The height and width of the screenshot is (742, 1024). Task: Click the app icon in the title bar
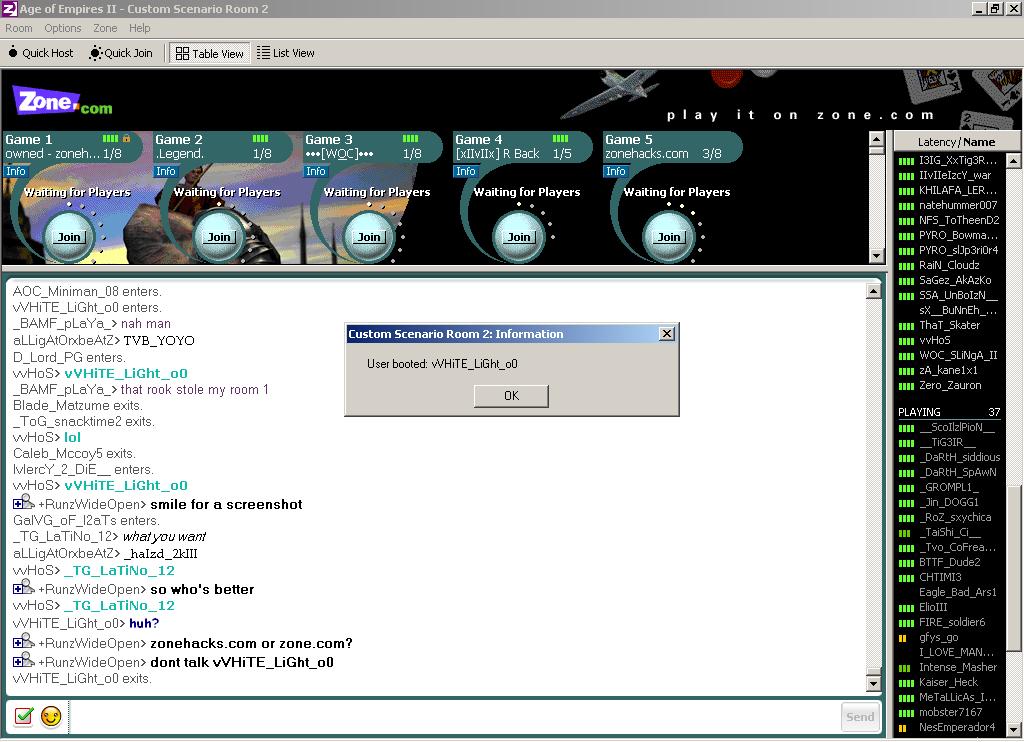[x=9, y=8]
